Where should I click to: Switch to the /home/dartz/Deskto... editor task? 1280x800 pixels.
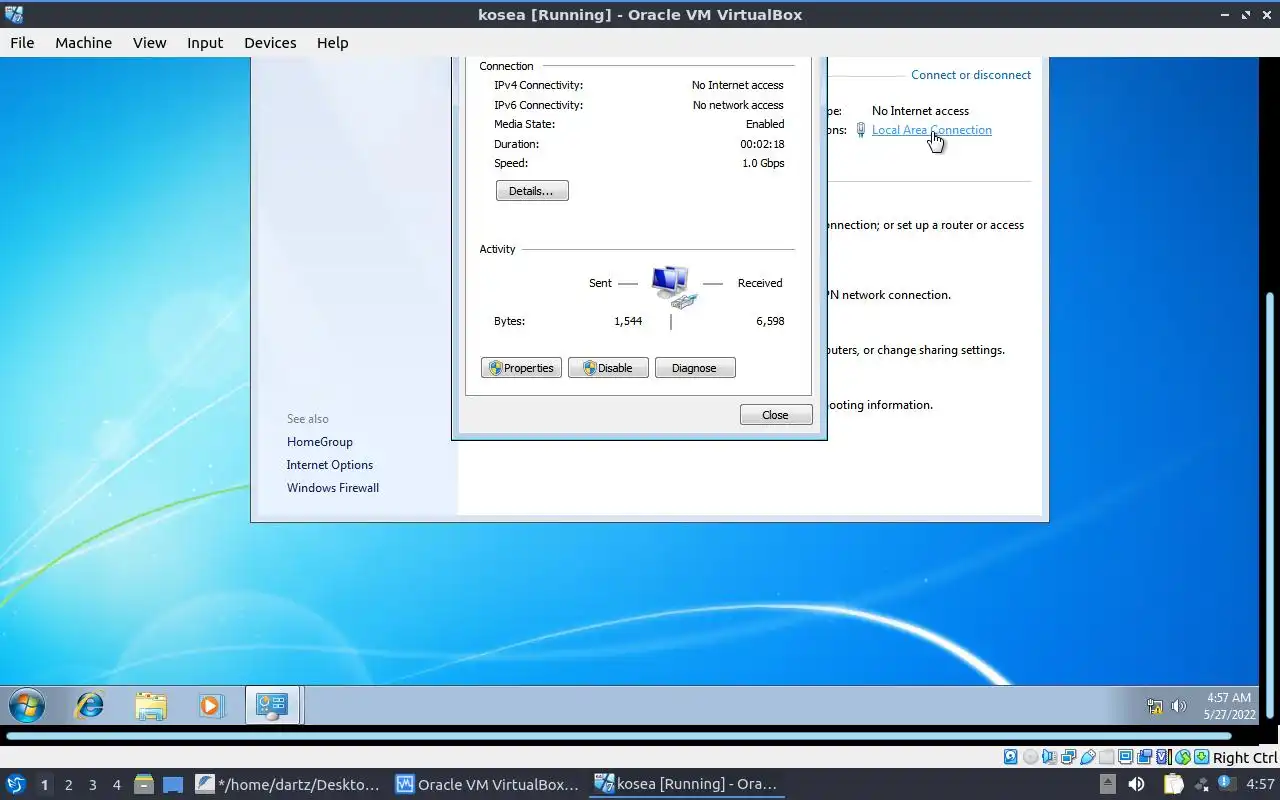(288, 784)
